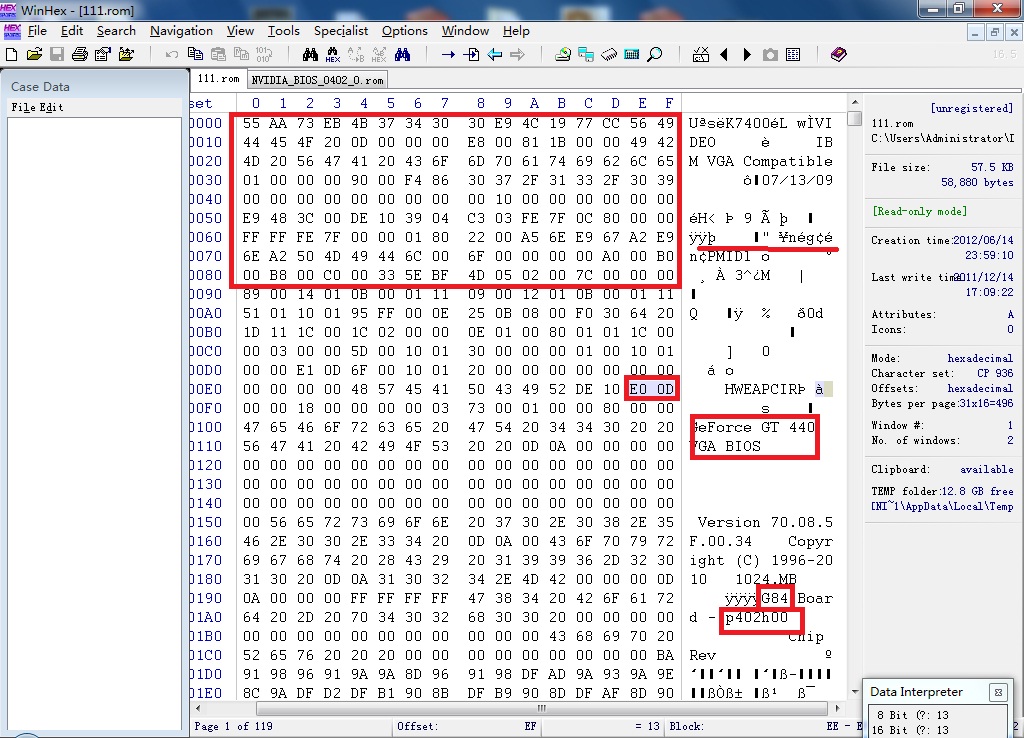Click the Save floppy disk icon
Screen dimensions: 1024x738
point(57,55)
